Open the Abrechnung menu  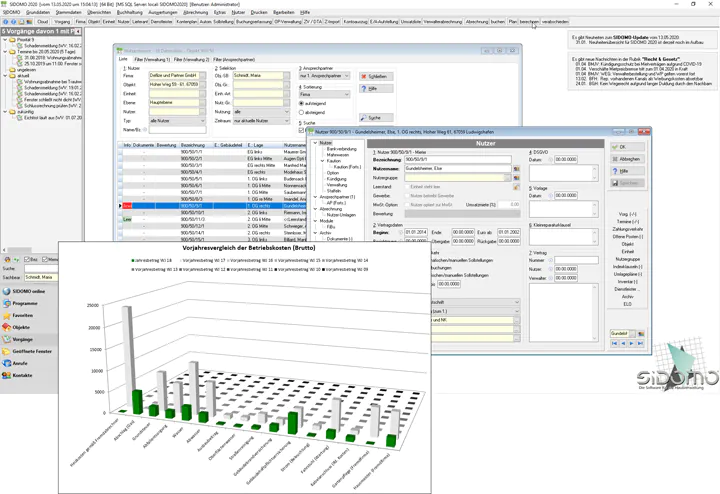(x=196, y=12)
